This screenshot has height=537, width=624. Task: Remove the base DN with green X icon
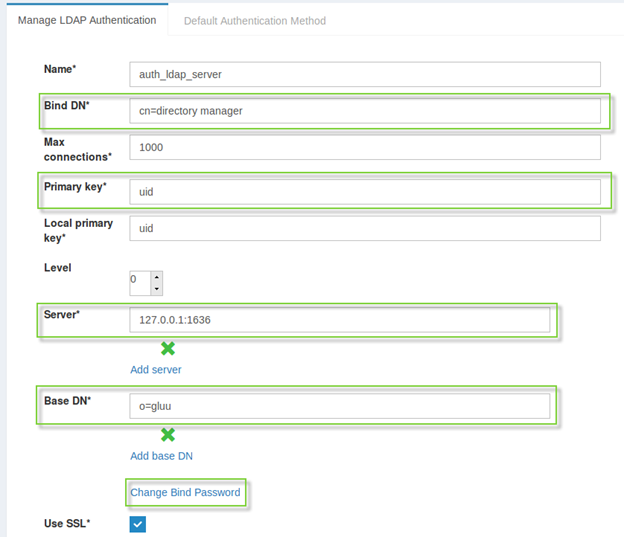pyautogui.click(x=168, y=434)
